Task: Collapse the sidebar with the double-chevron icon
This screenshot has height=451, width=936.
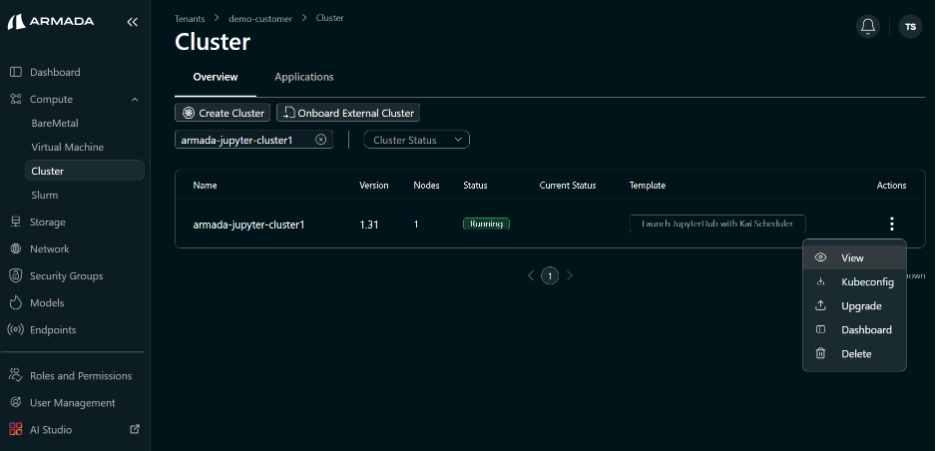Action: click(x=133, y=22)
